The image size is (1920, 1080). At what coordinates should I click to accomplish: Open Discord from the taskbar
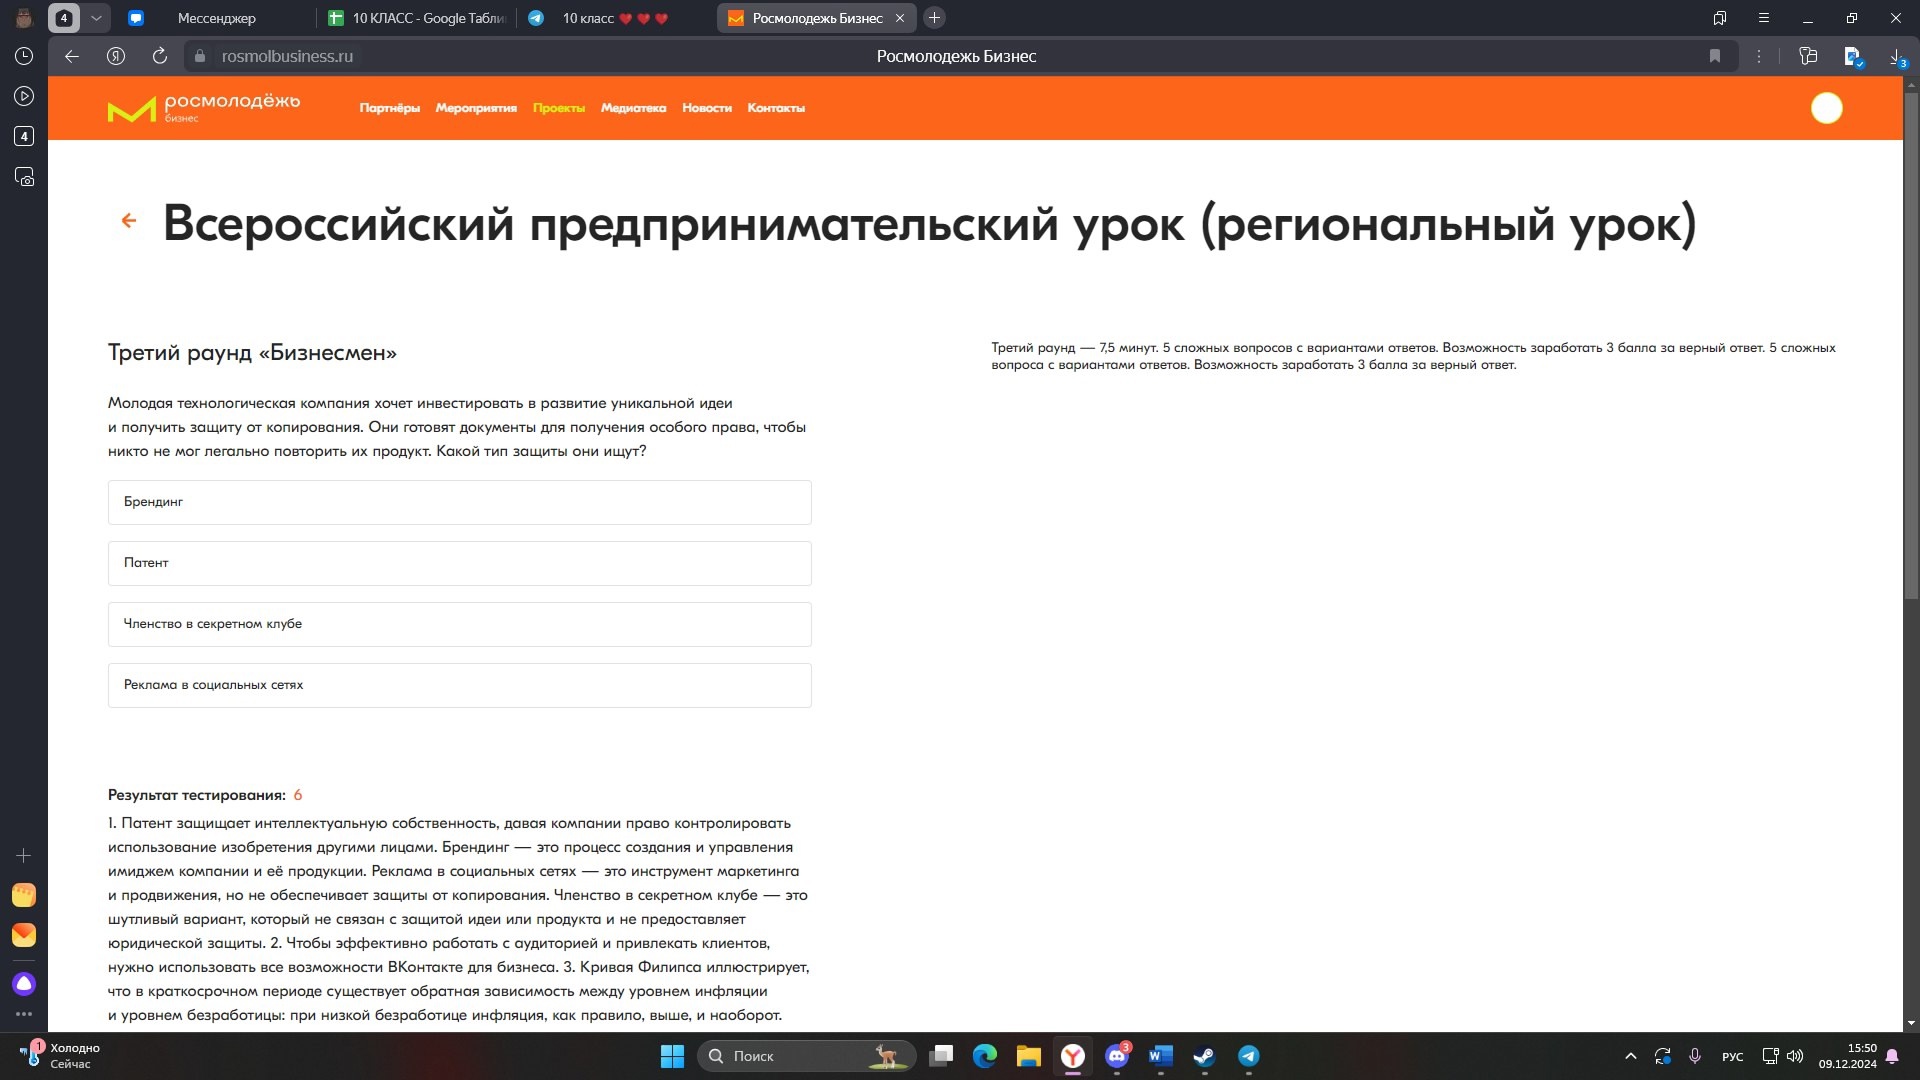[1117, 1056]
